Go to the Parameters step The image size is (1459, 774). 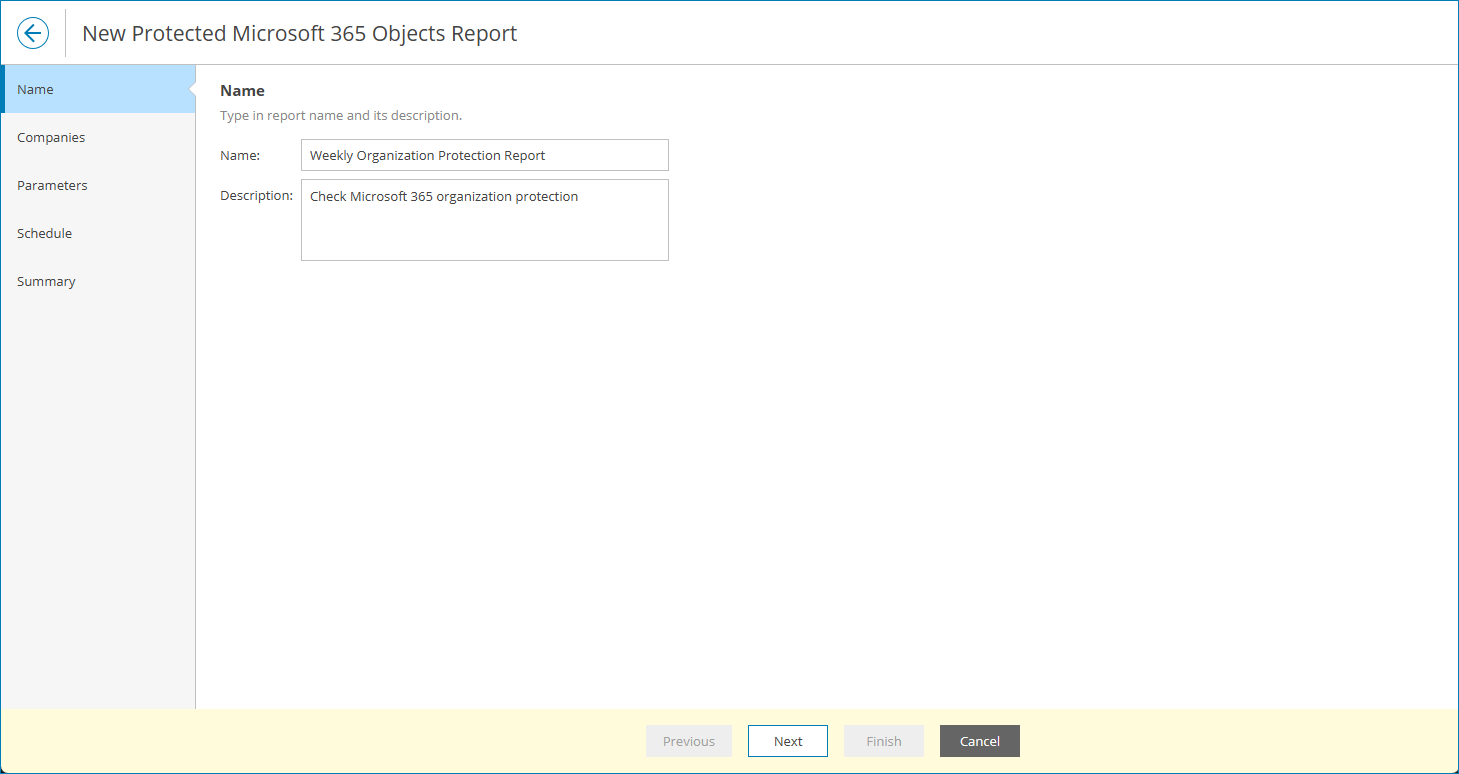pos(52,185)
